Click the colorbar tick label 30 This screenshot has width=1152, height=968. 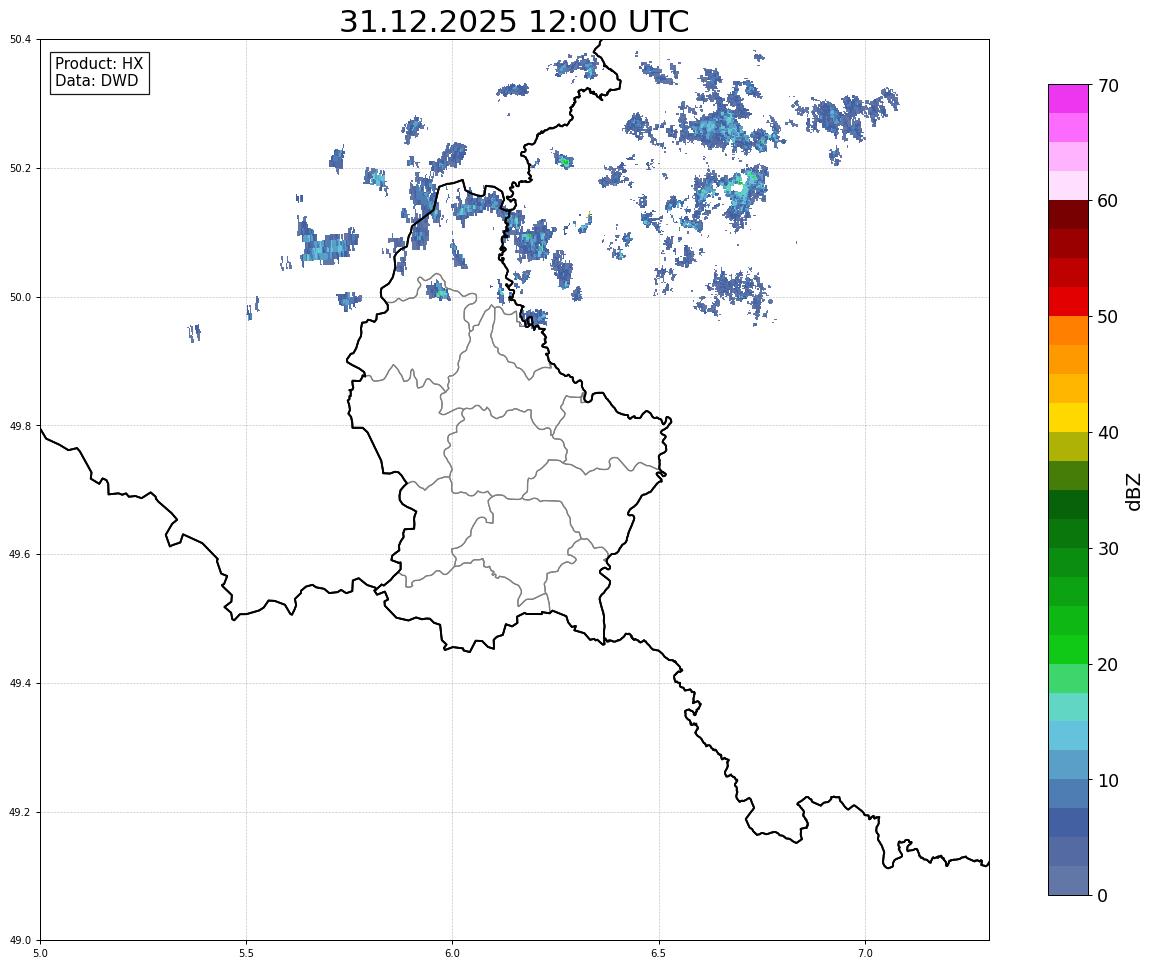pos(1108,549)
